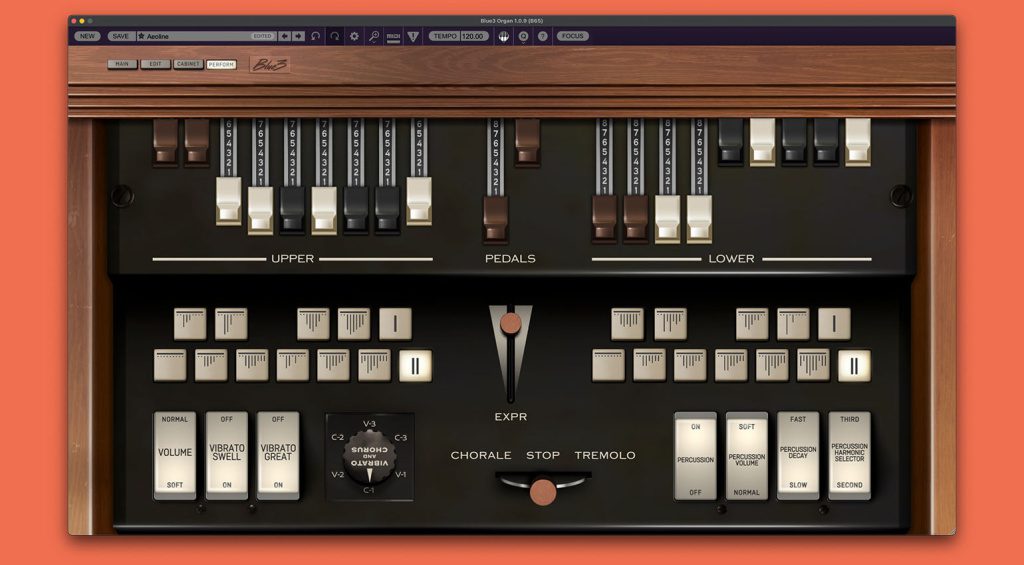This screenshot has width=1024, height=565.
Task: Click the NEW button
Action: tap(87, 37)
